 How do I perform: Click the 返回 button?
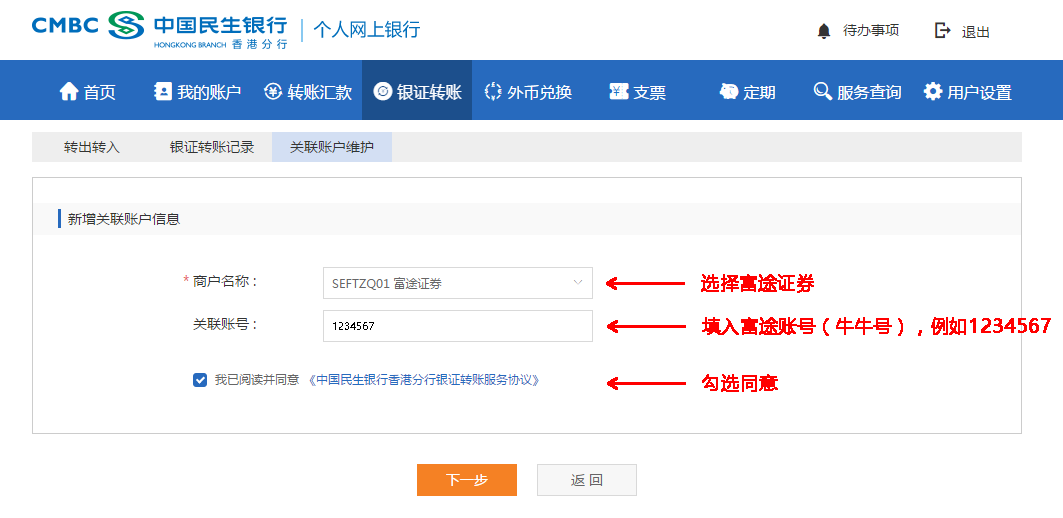[586, 480]
